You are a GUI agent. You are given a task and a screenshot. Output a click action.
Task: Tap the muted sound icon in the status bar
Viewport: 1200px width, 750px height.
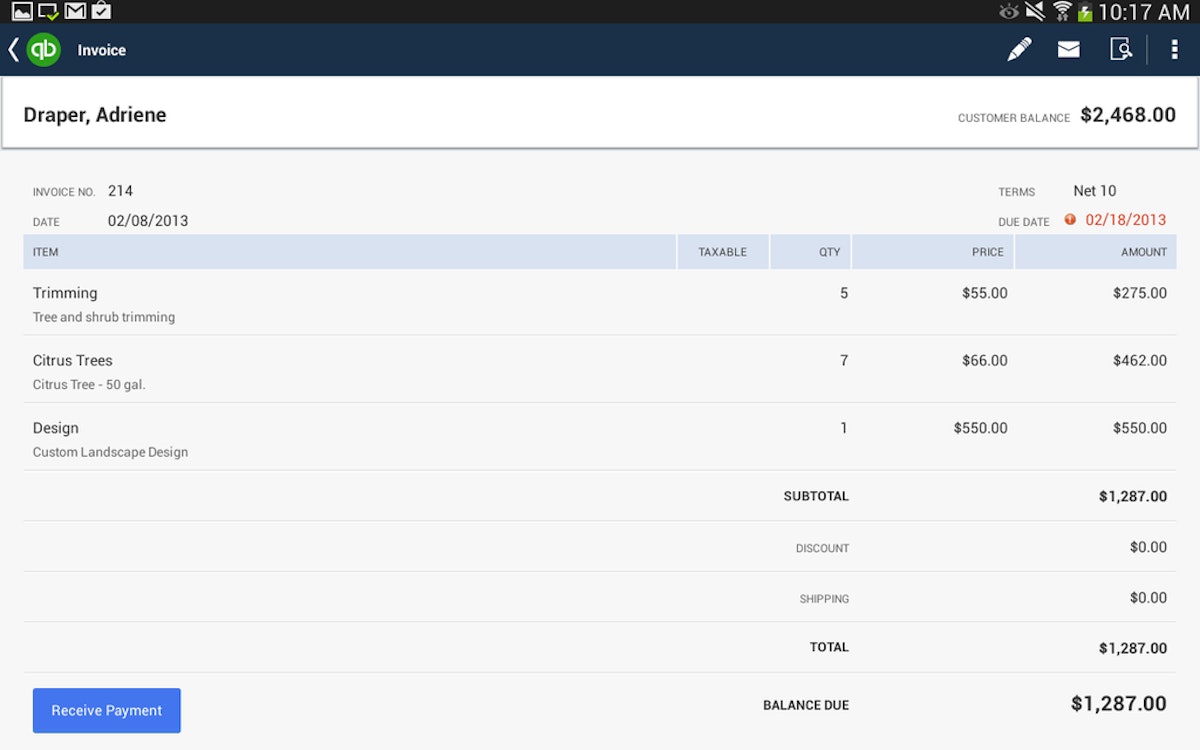tap(1033, 12)
